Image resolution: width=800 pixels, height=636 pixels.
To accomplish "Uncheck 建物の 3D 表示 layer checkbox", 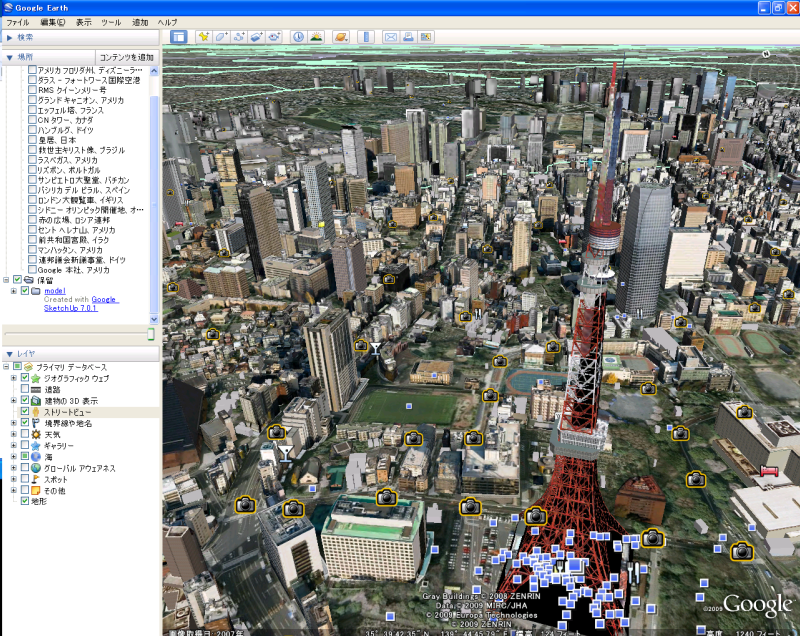I will click(x=24, y=400).
